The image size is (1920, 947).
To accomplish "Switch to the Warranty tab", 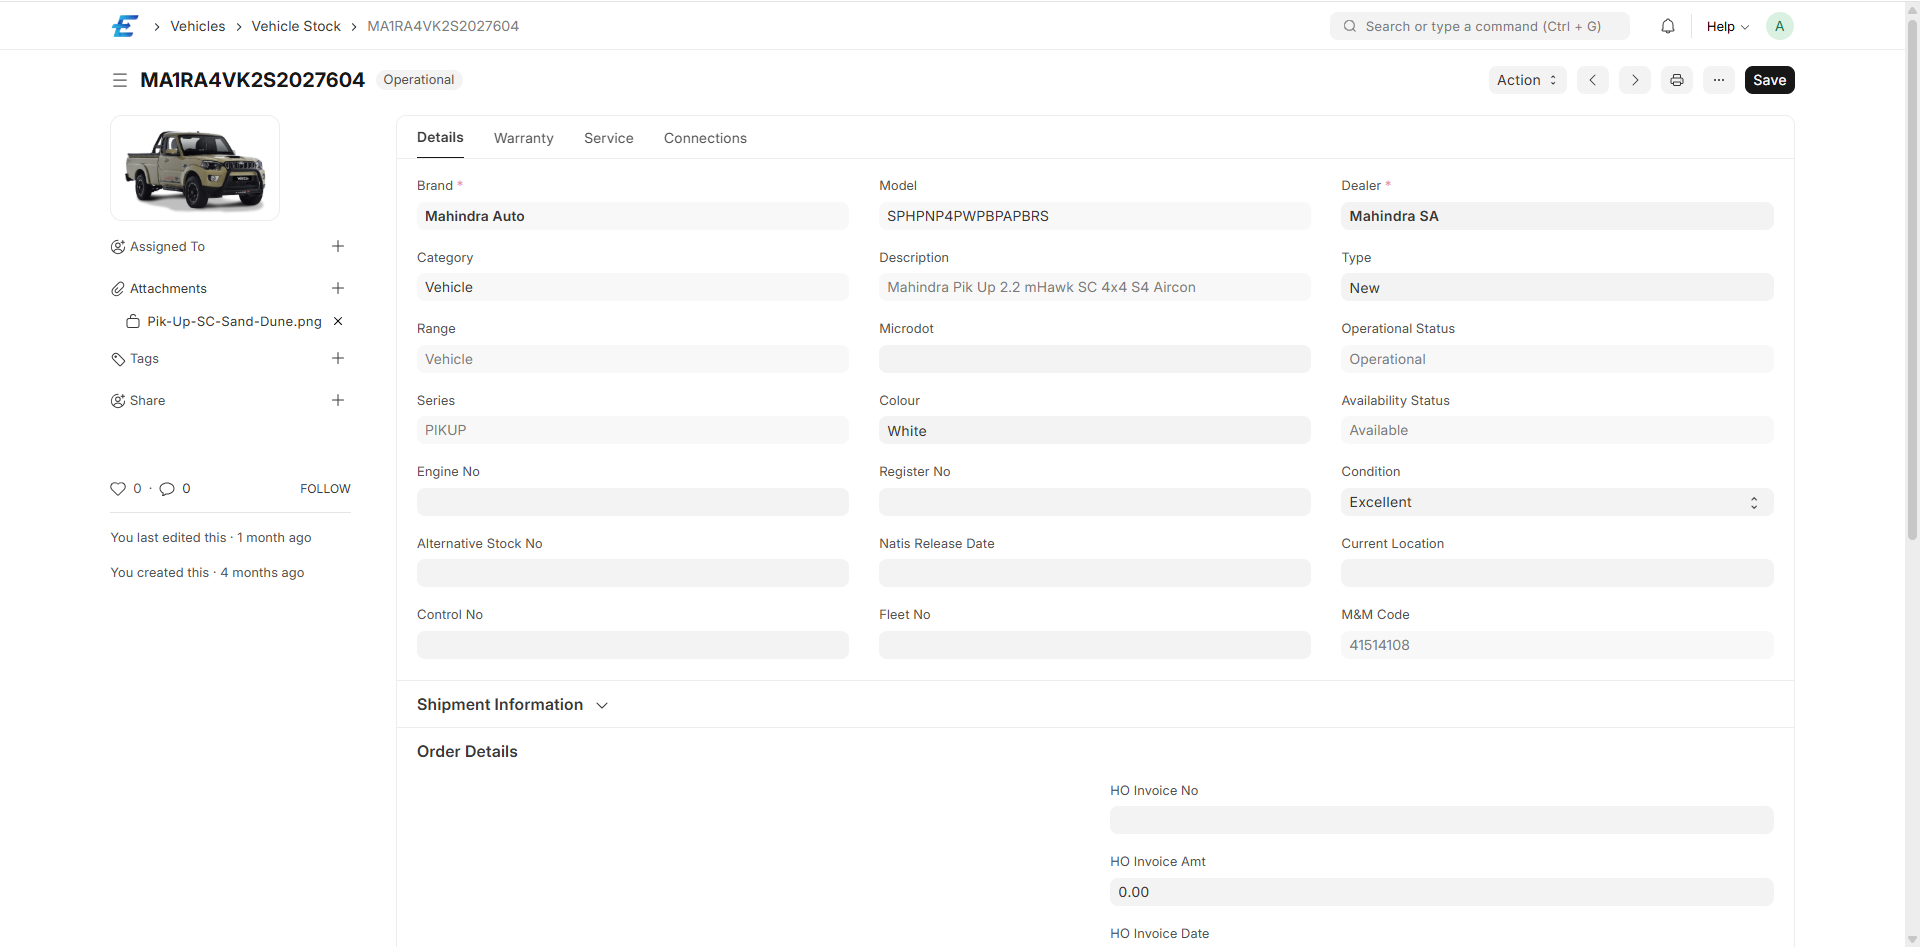I will click(523, 138).
